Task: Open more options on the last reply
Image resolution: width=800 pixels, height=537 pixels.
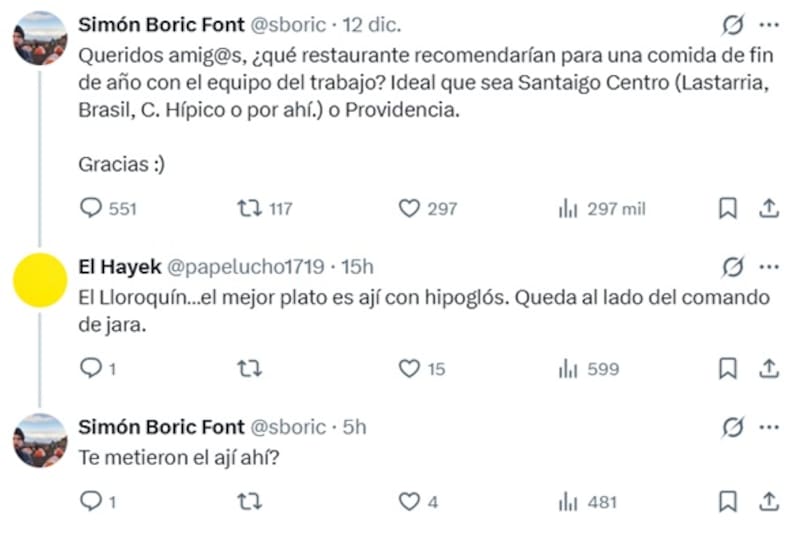Action: click(x=769, y=427)
